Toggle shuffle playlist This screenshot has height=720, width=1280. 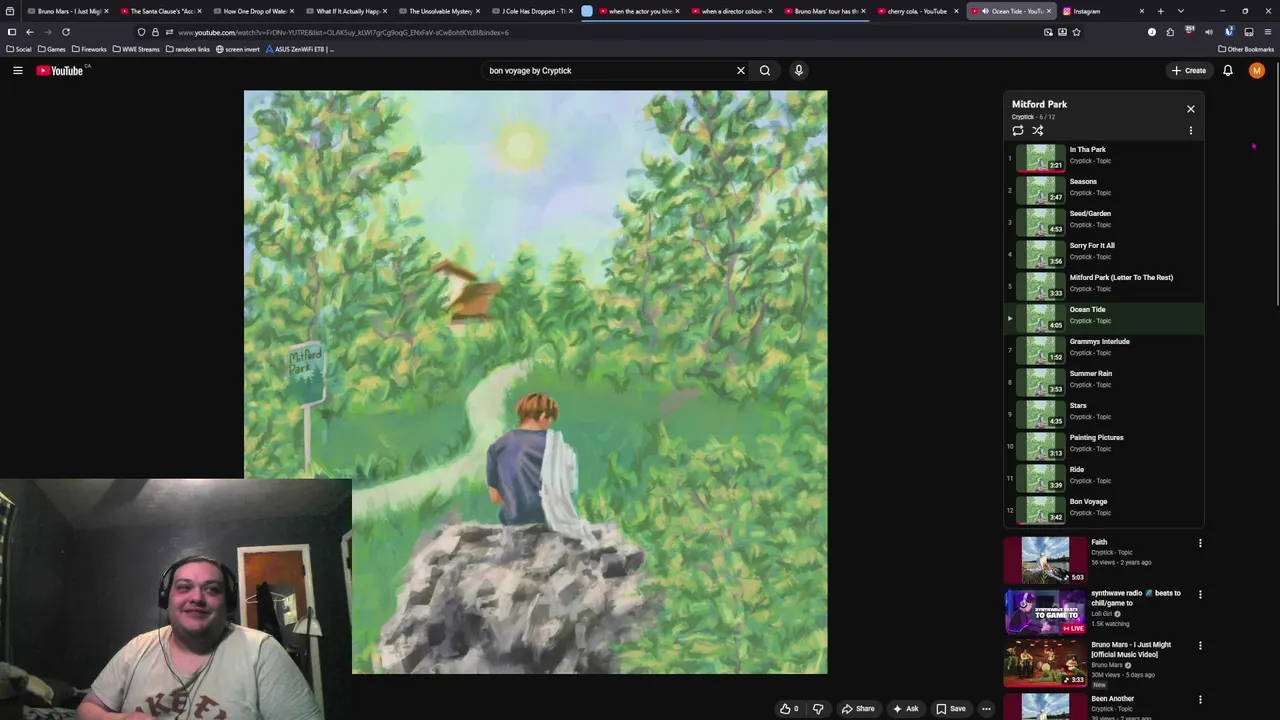(1038, 131)
